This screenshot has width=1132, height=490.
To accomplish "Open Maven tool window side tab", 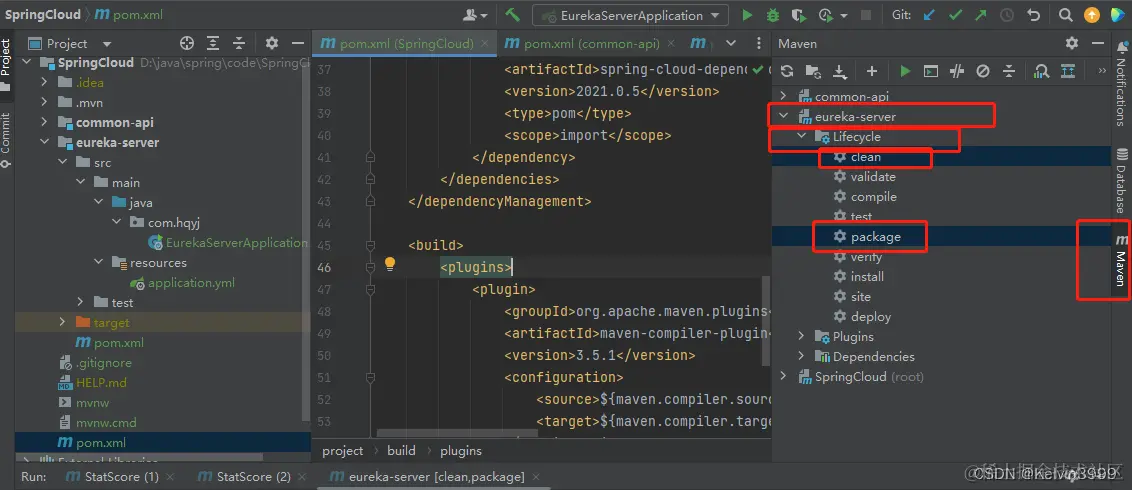I will (1120, 260).
